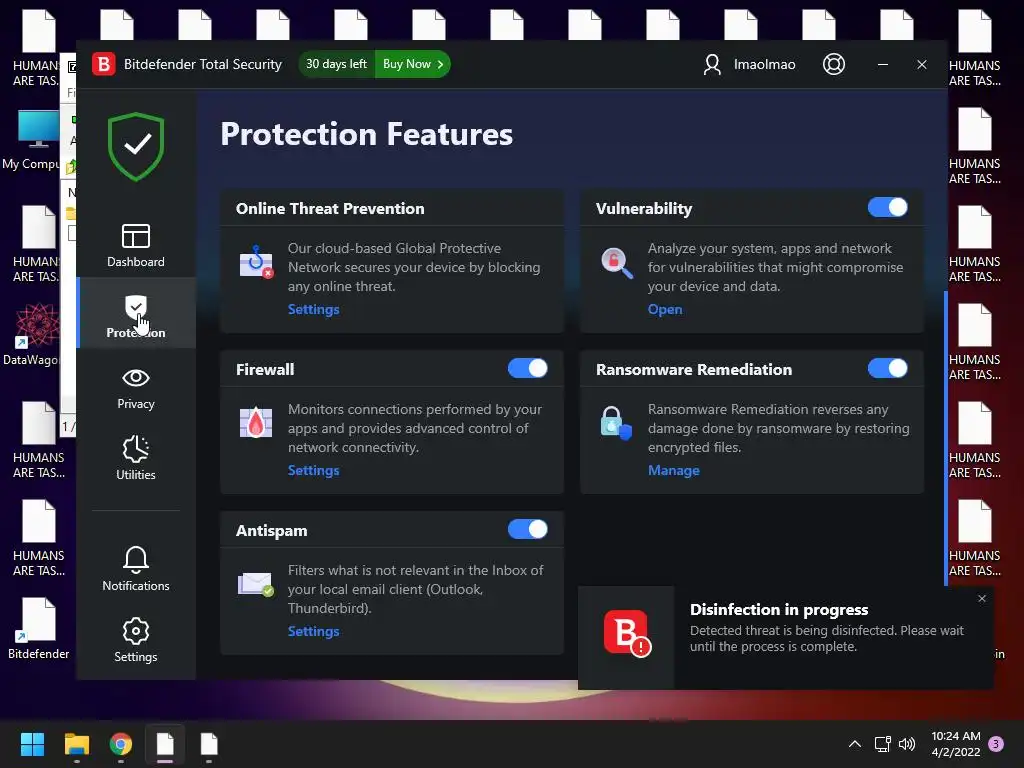Click the highlighted blank file taskbar icon
Viewport: 1024px width, 768px height.
tap(165, 744)
